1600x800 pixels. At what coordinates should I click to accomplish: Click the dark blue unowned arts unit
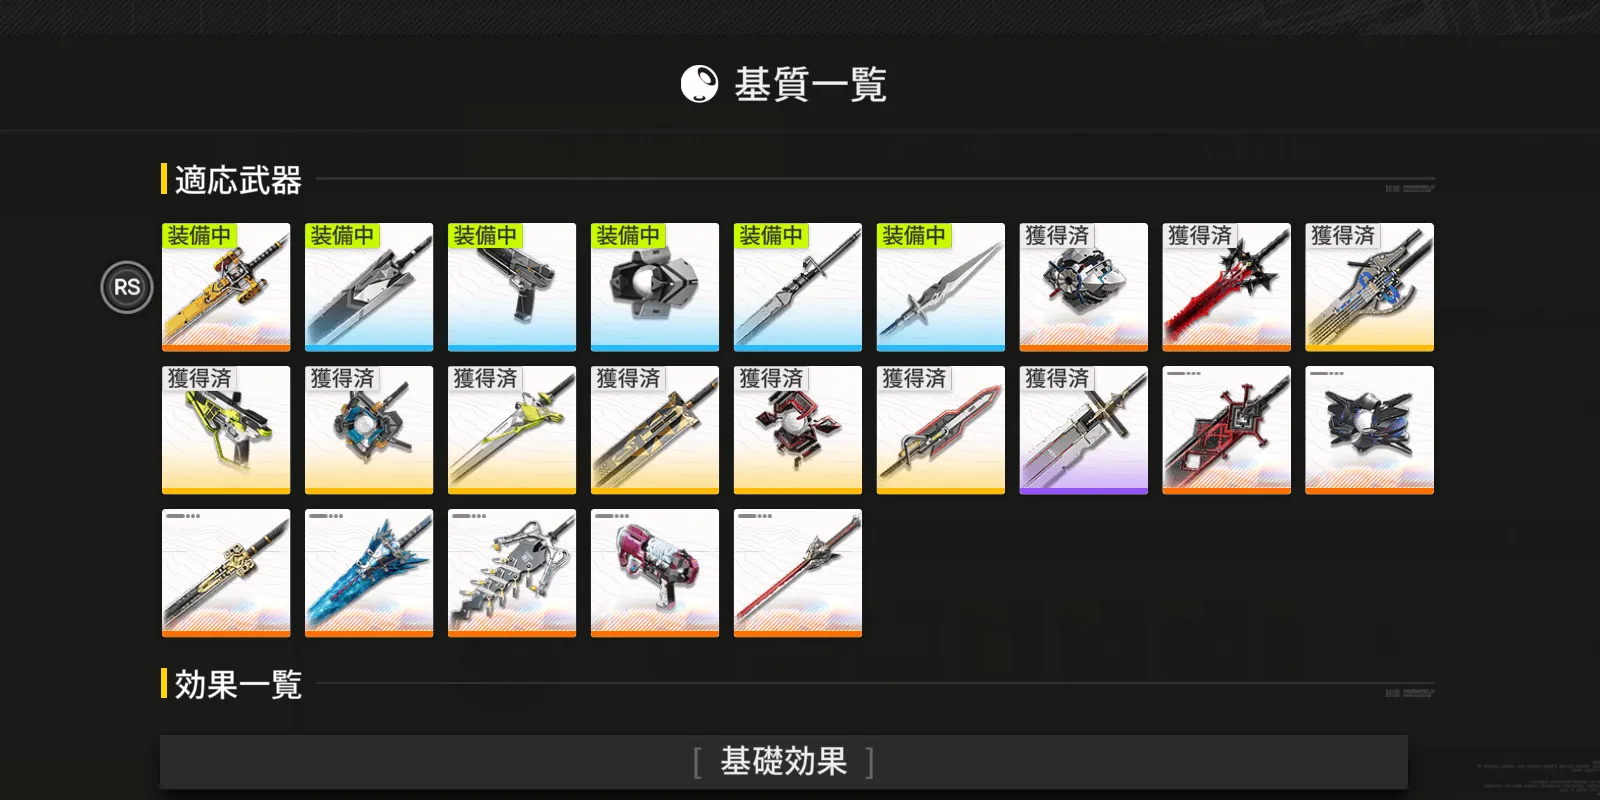[1370, 430]
